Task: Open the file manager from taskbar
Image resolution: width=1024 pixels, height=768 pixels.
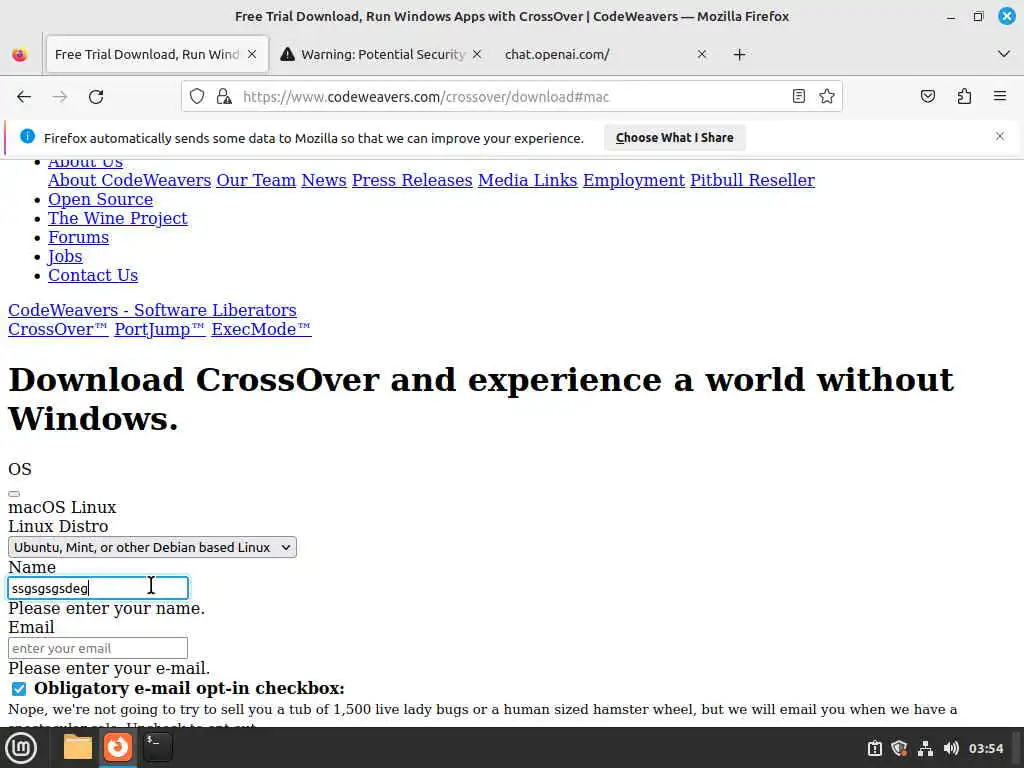Action: [x=78, y=747]
